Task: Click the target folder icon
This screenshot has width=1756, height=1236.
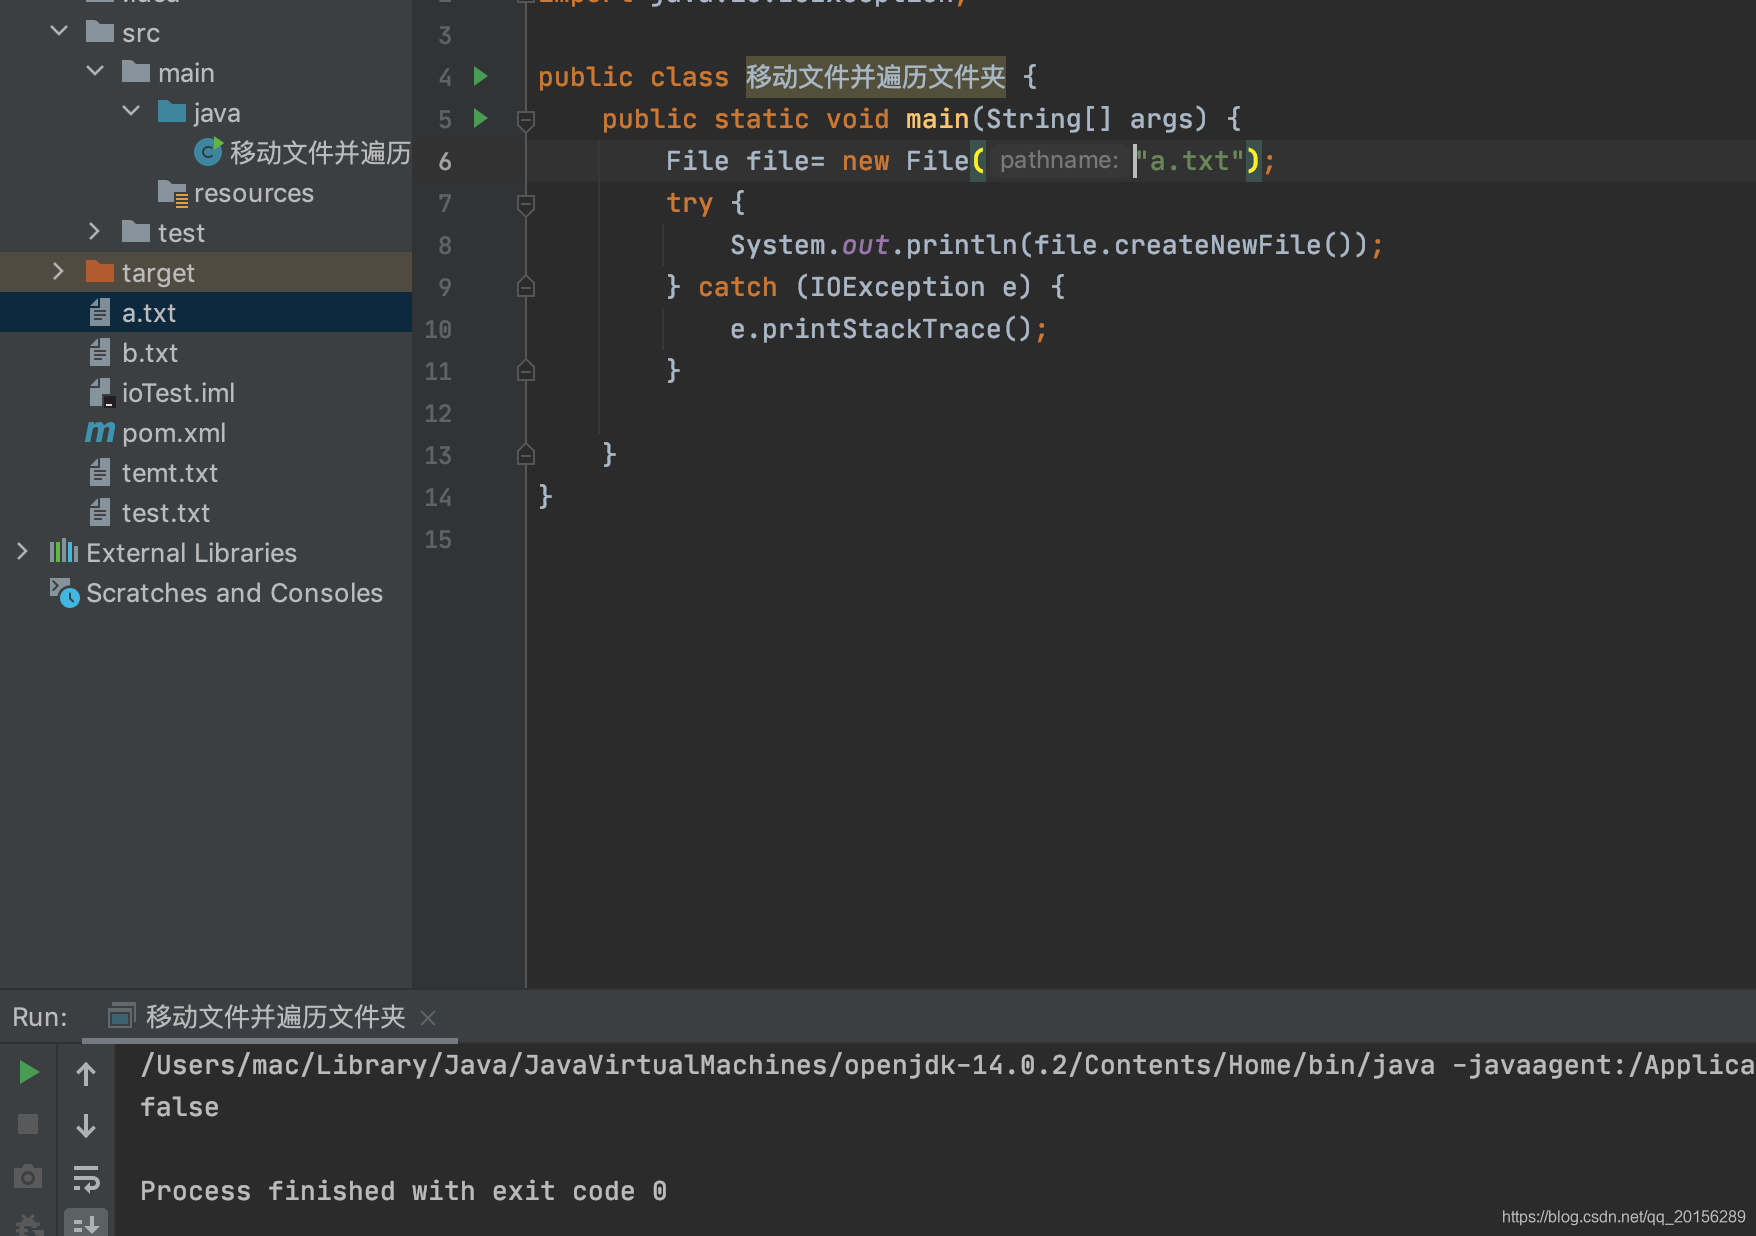Action: pyautogui.click(x=100, y=271)
